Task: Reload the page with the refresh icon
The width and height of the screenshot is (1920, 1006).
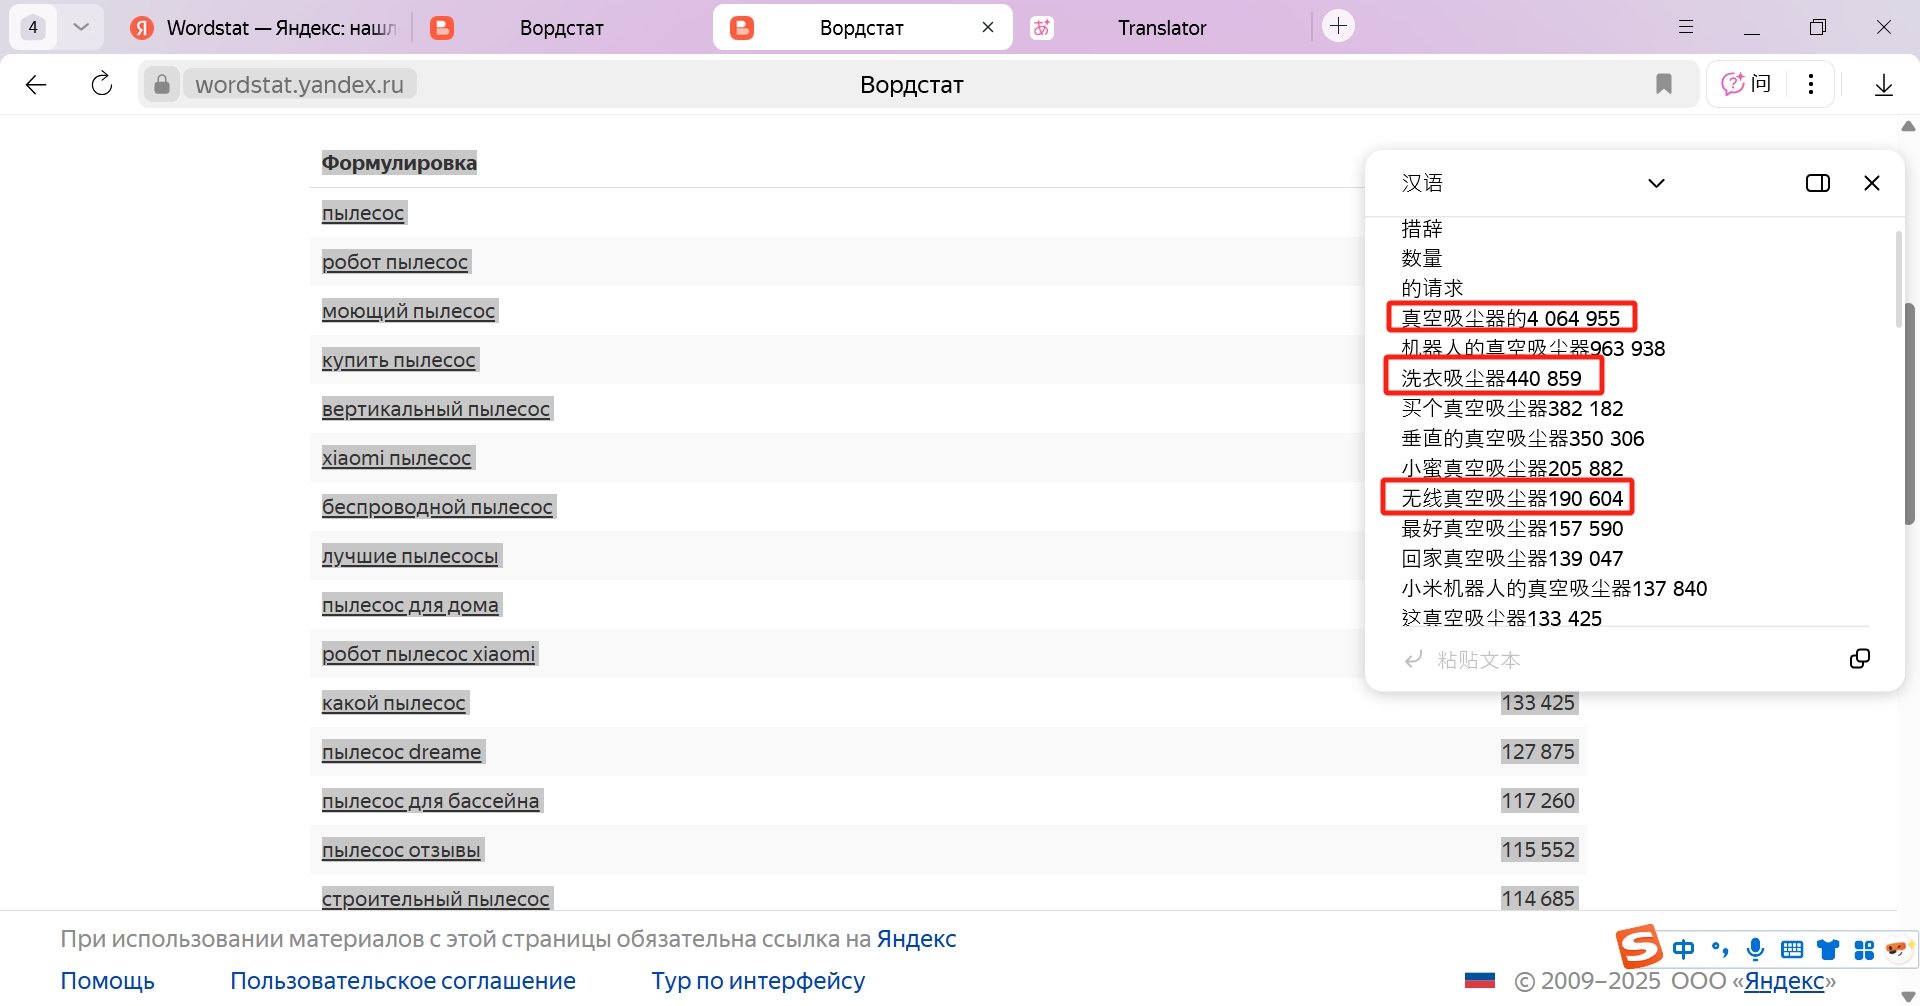Action: [102, 84]
